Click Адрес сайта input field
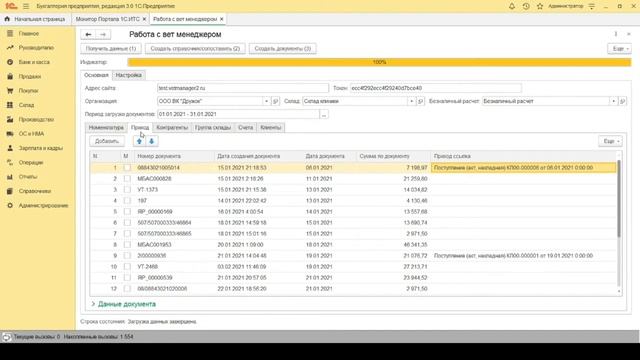 coord(243,88)
